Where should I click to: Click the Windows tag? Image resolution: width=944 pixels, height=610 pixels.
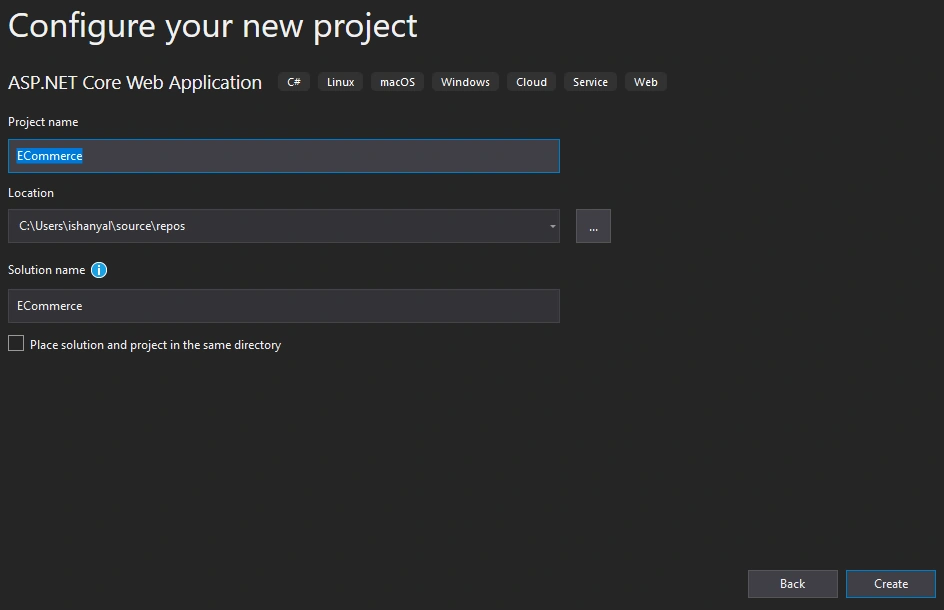tap(465, 82)
